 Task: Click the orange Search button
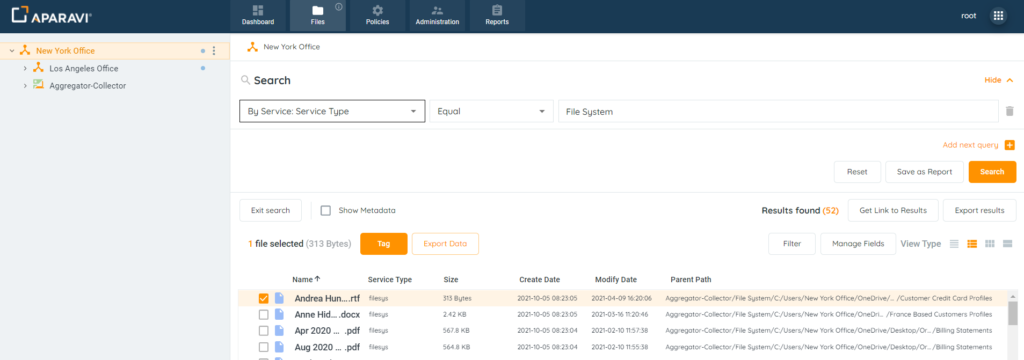tap(992, 172)
